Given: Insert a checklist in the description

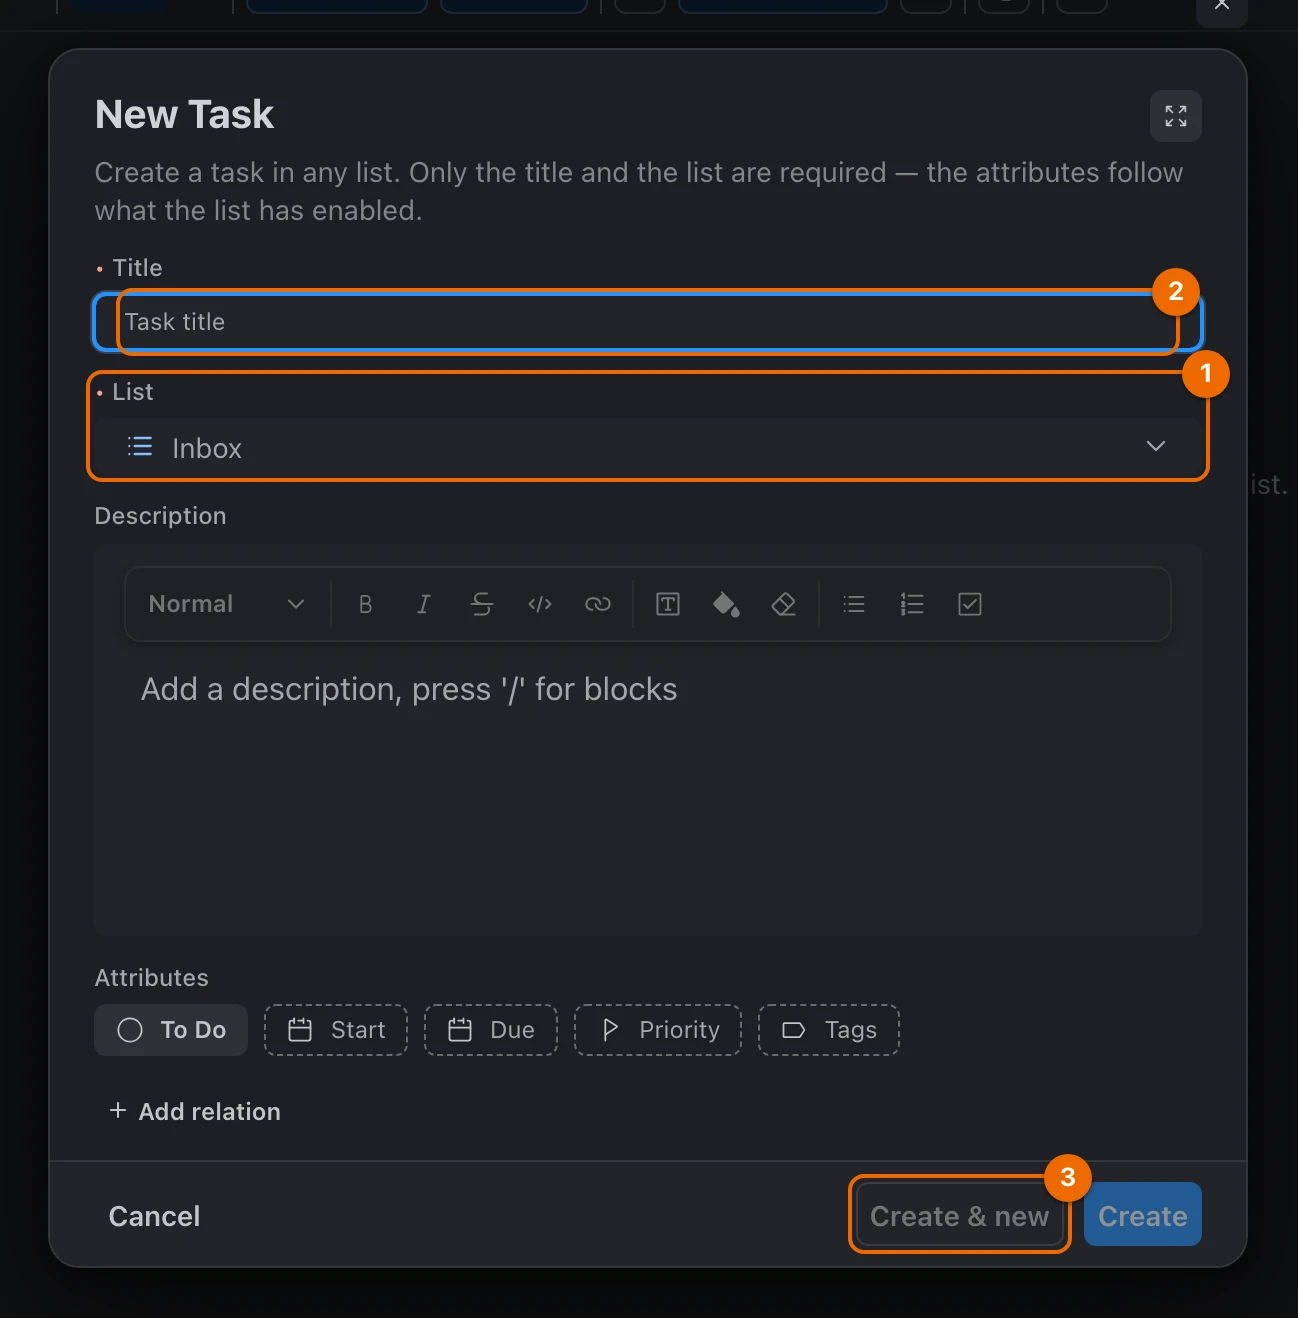Looking at the screenshot, I should pos(970,604).
